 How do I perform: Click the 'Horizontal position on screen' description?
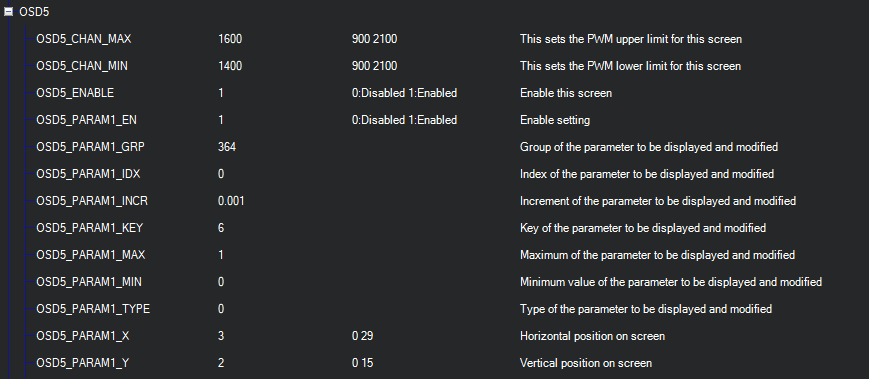tap(592, 336)
